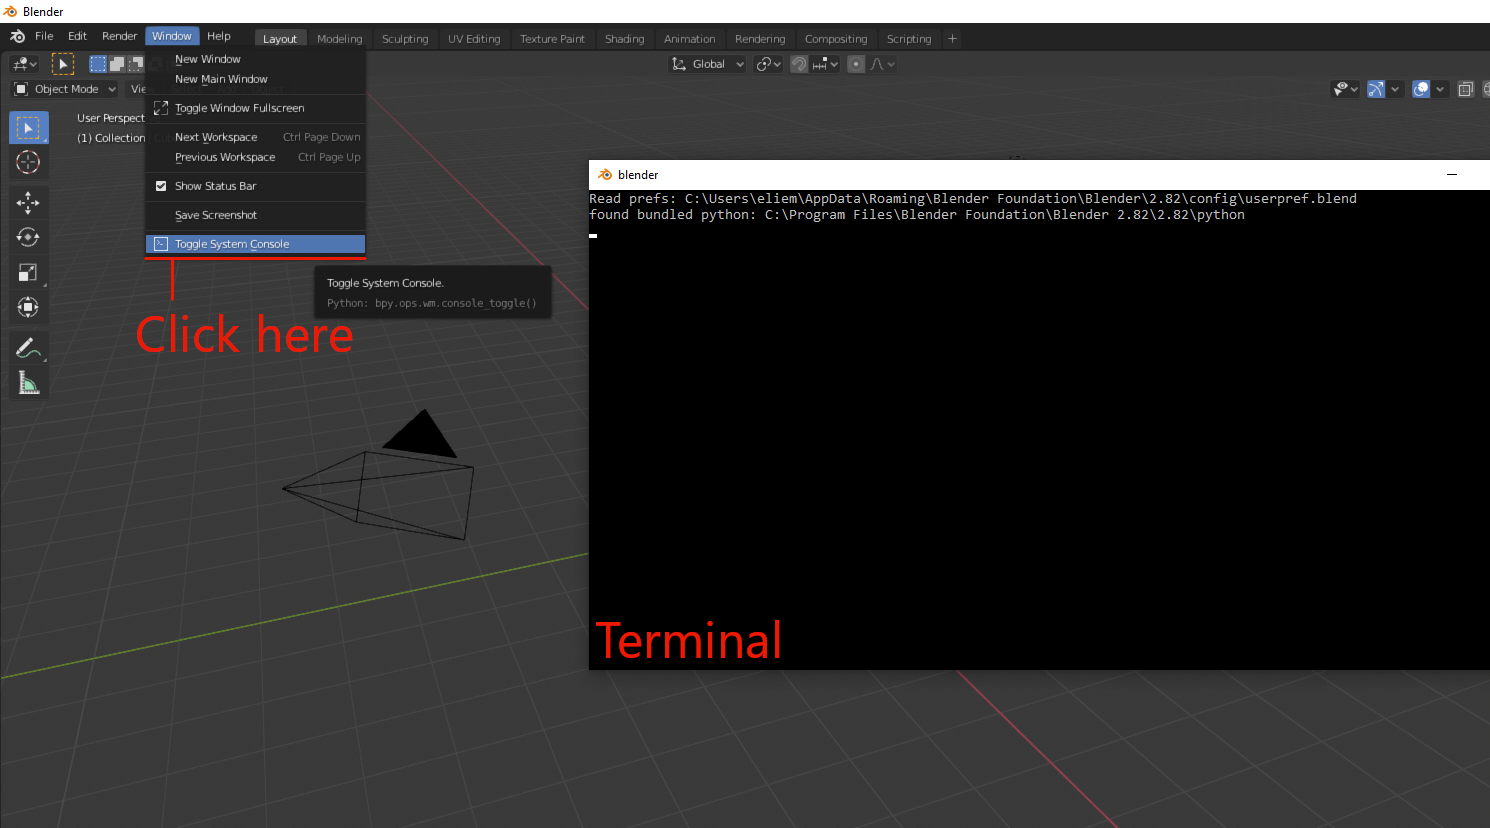Switch to the Sculpting workspace tab

click(x=404, y=39)
